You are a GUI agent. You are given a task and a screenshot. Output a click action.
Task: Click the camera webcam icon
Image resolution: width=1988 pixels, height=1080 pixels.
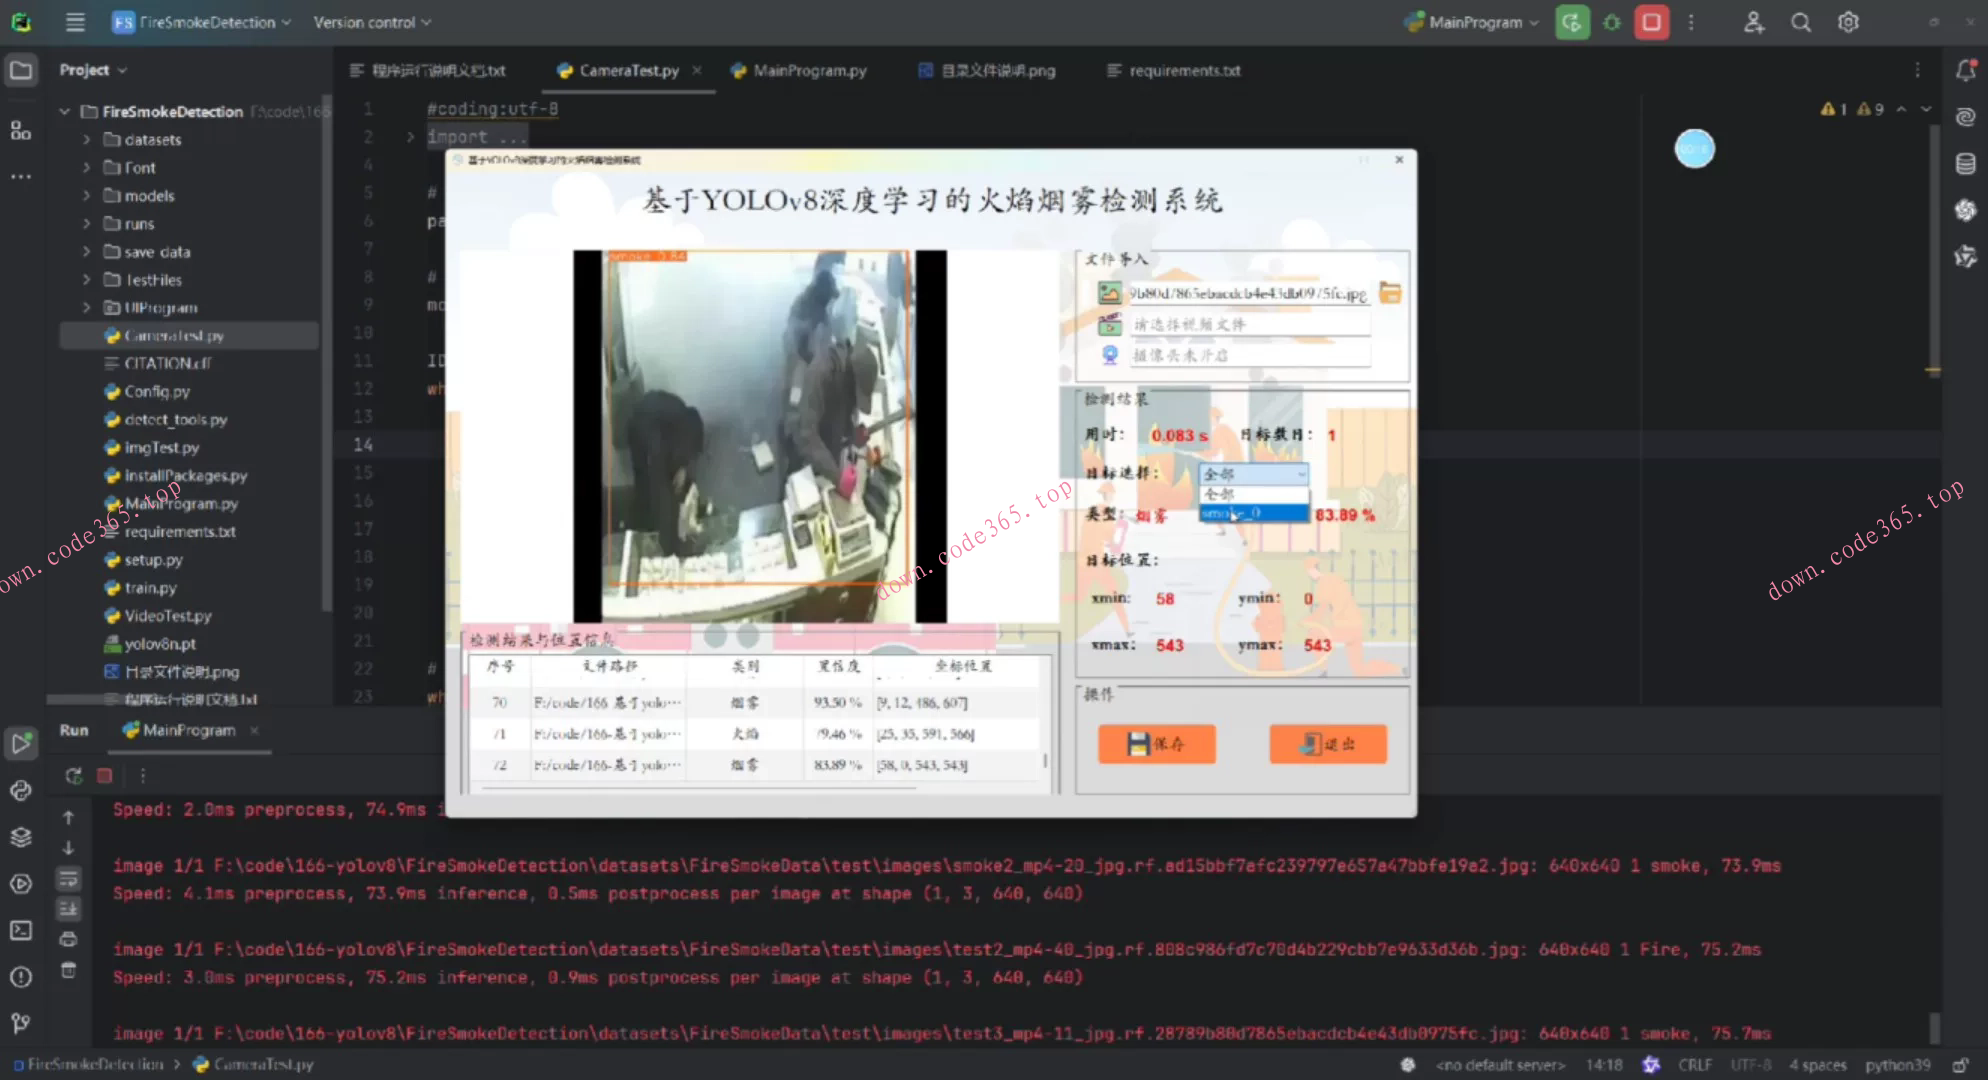pyautogui.click(x=1109, y=355)
